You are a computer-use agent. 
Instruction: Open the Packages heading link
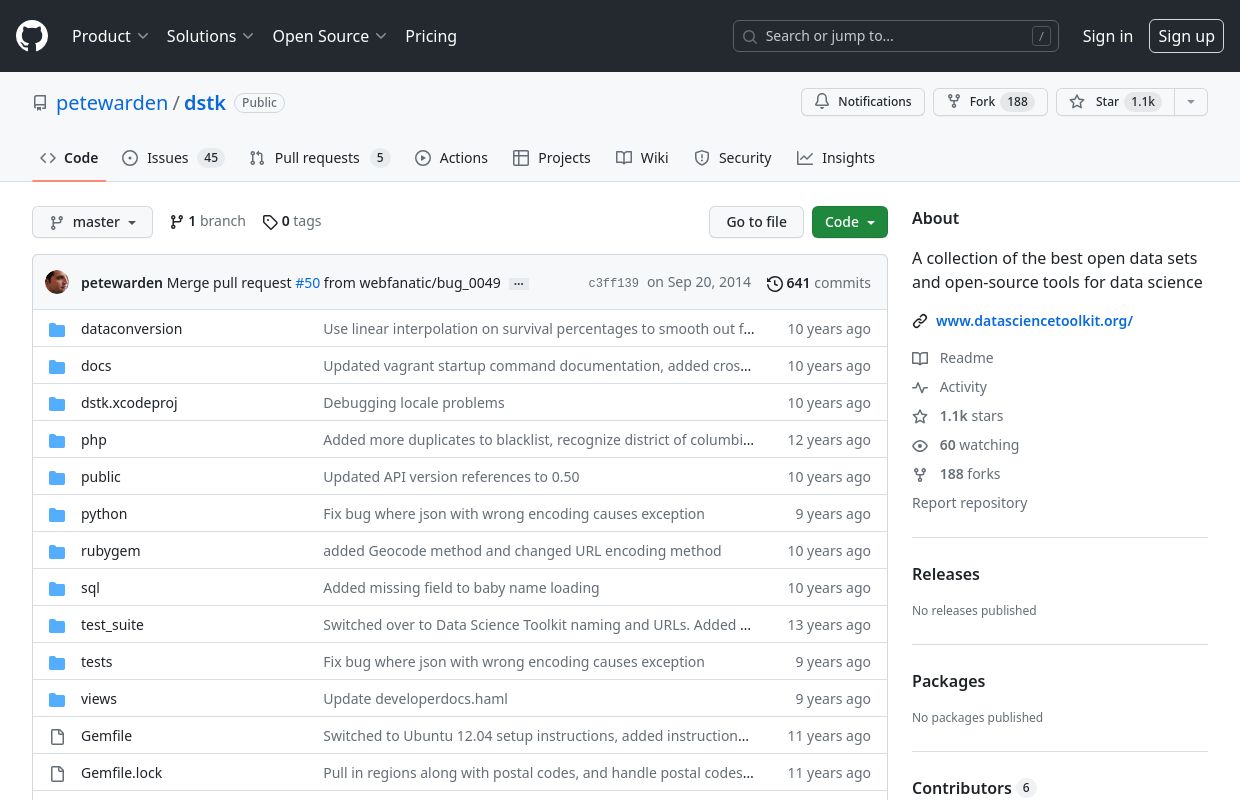[948, 681]
